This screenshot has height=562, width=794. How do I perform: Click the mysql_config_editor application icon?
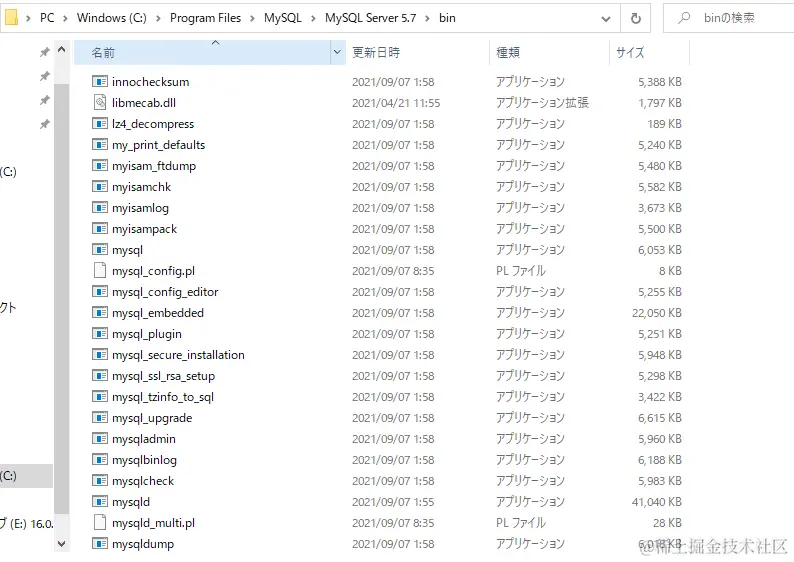coord(100,292)
